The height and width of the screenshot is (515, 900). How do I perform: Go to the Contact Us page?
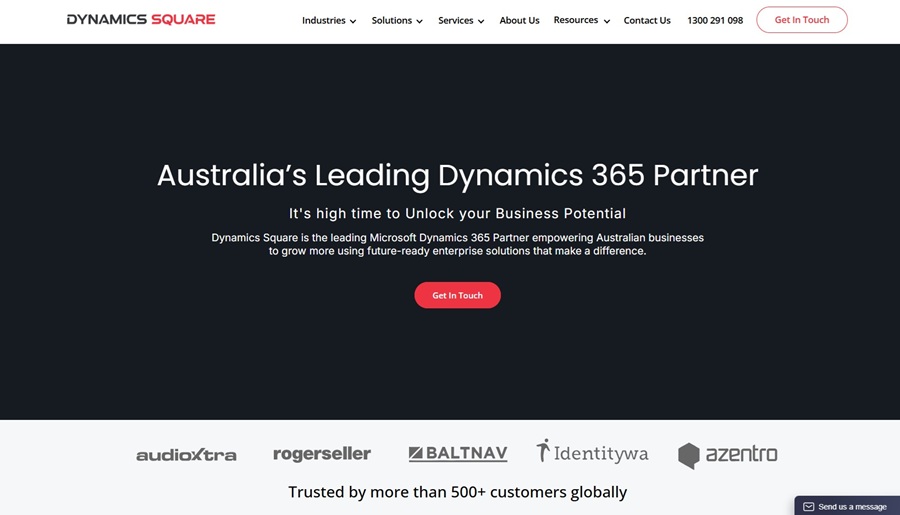coord(647,20)
